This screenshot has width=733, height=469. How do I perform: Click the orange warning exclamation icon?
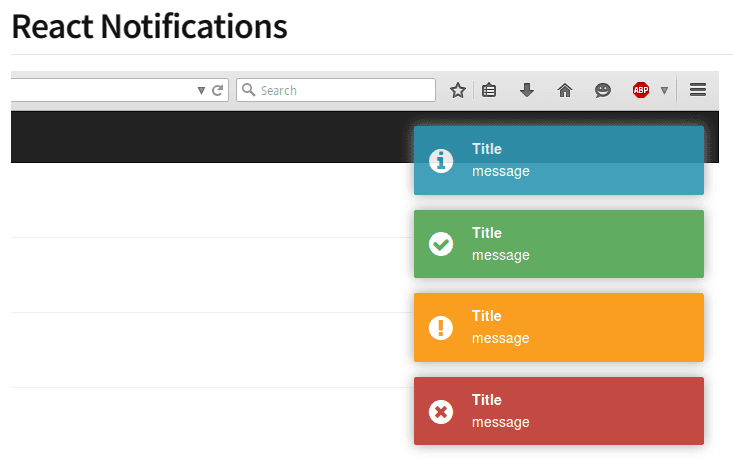pyautogui.click(x=441, y=327)
